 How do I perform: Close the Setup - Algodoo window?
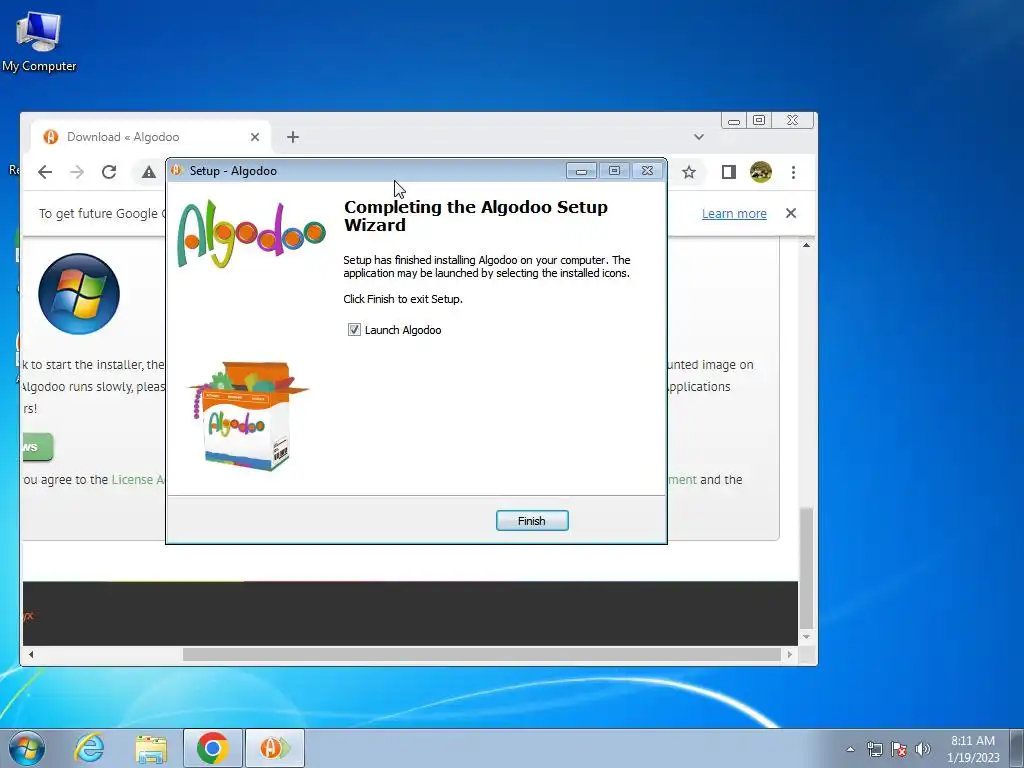tap(647, 171)
